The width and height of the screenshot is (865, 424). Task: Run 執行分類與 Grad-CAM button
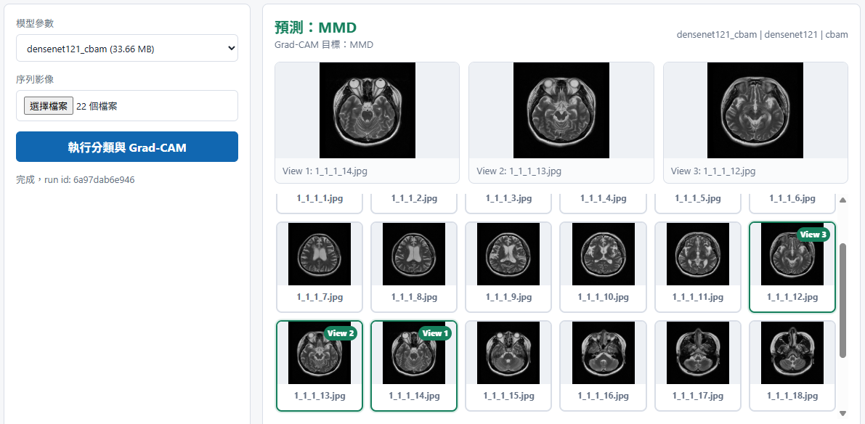pyautogui.click(x=127, y=147)
